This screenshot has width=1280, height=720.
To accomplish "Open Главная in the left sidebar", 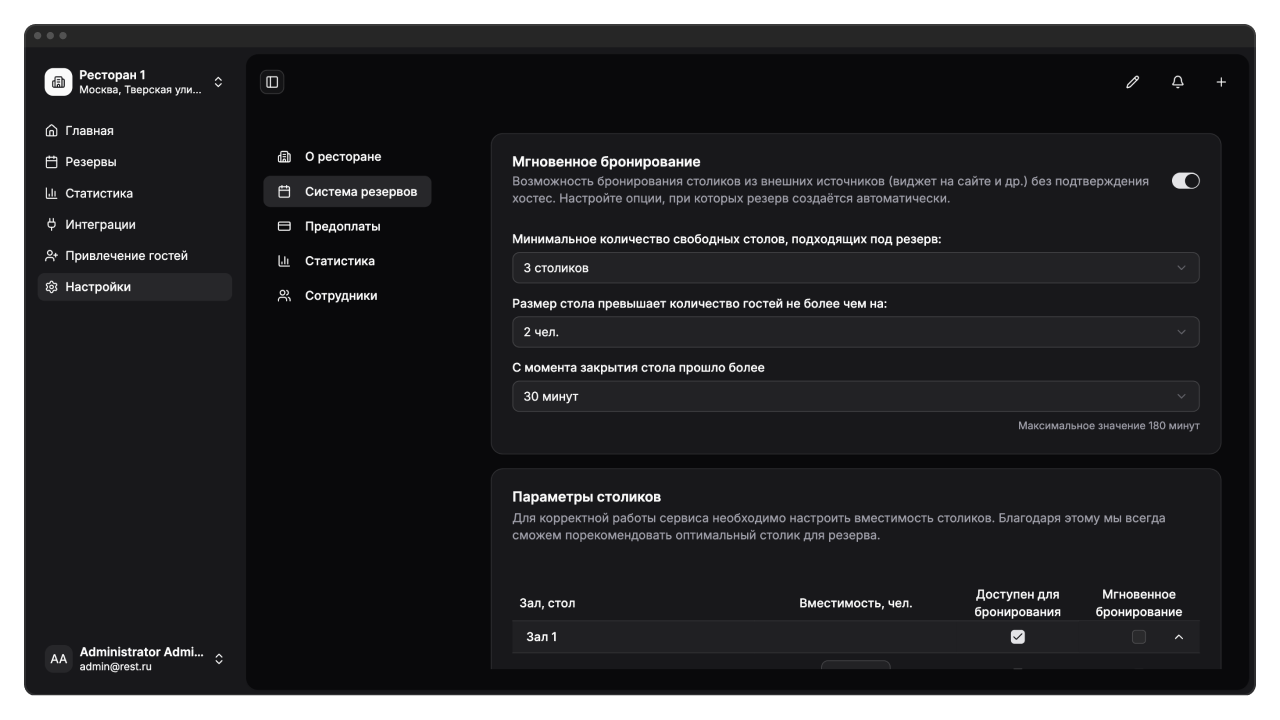I will click(x=89, y=131).
